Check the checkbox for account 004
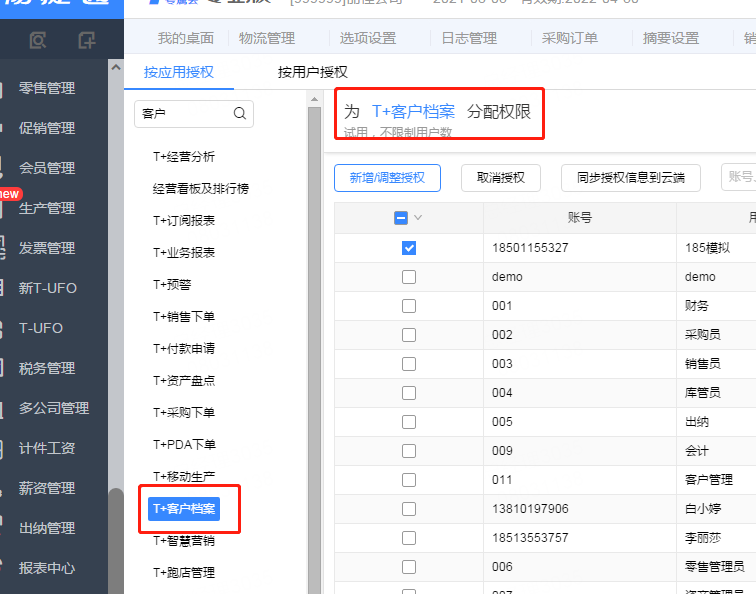 pos(409,393)
